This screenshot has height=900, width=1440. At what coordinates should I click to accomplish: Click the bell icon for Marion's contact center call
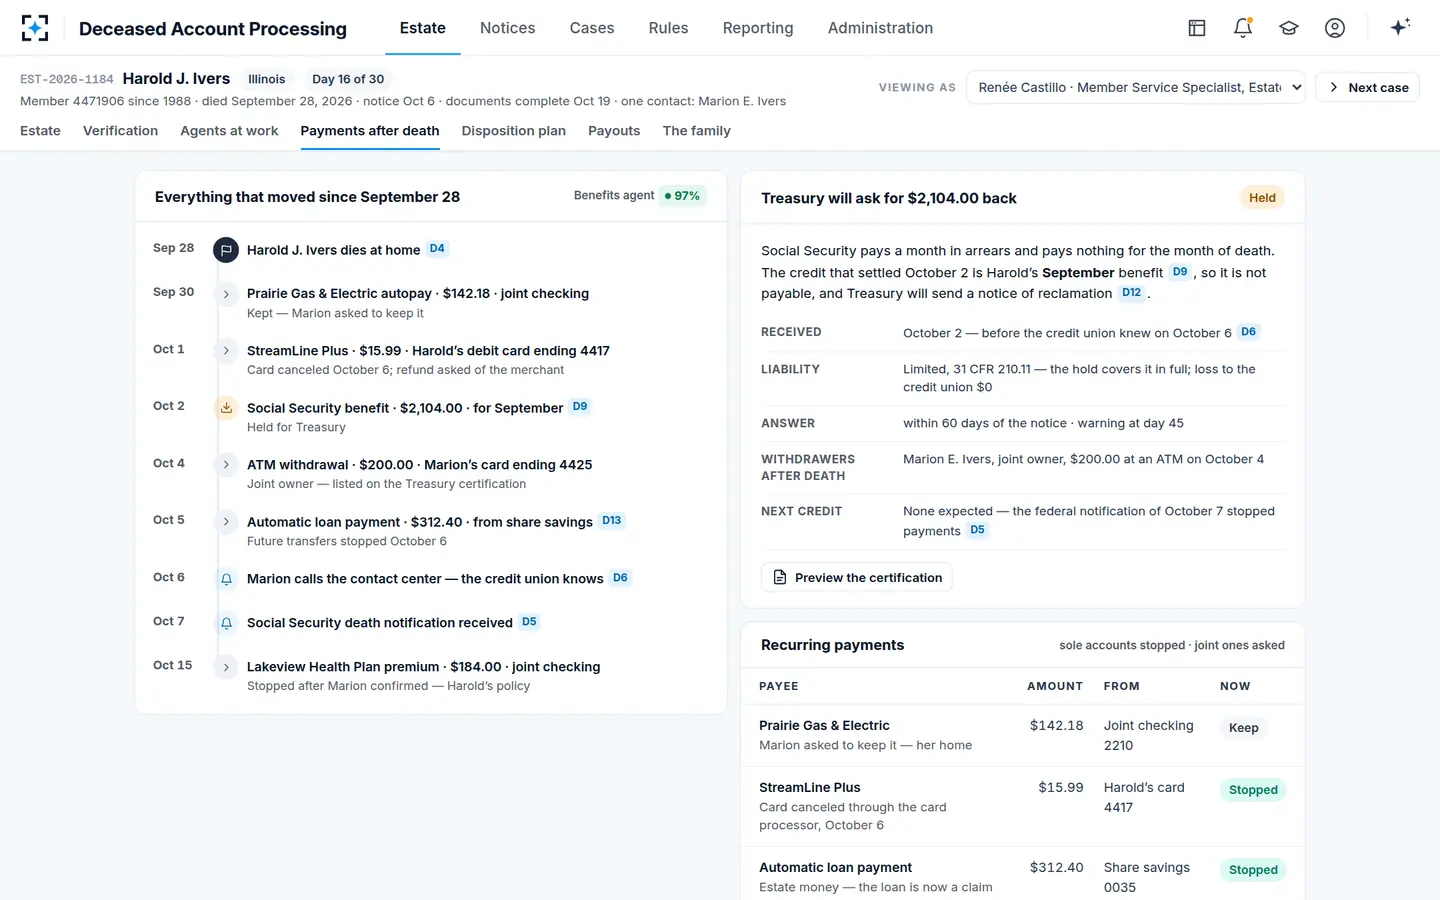coord(226,579)
